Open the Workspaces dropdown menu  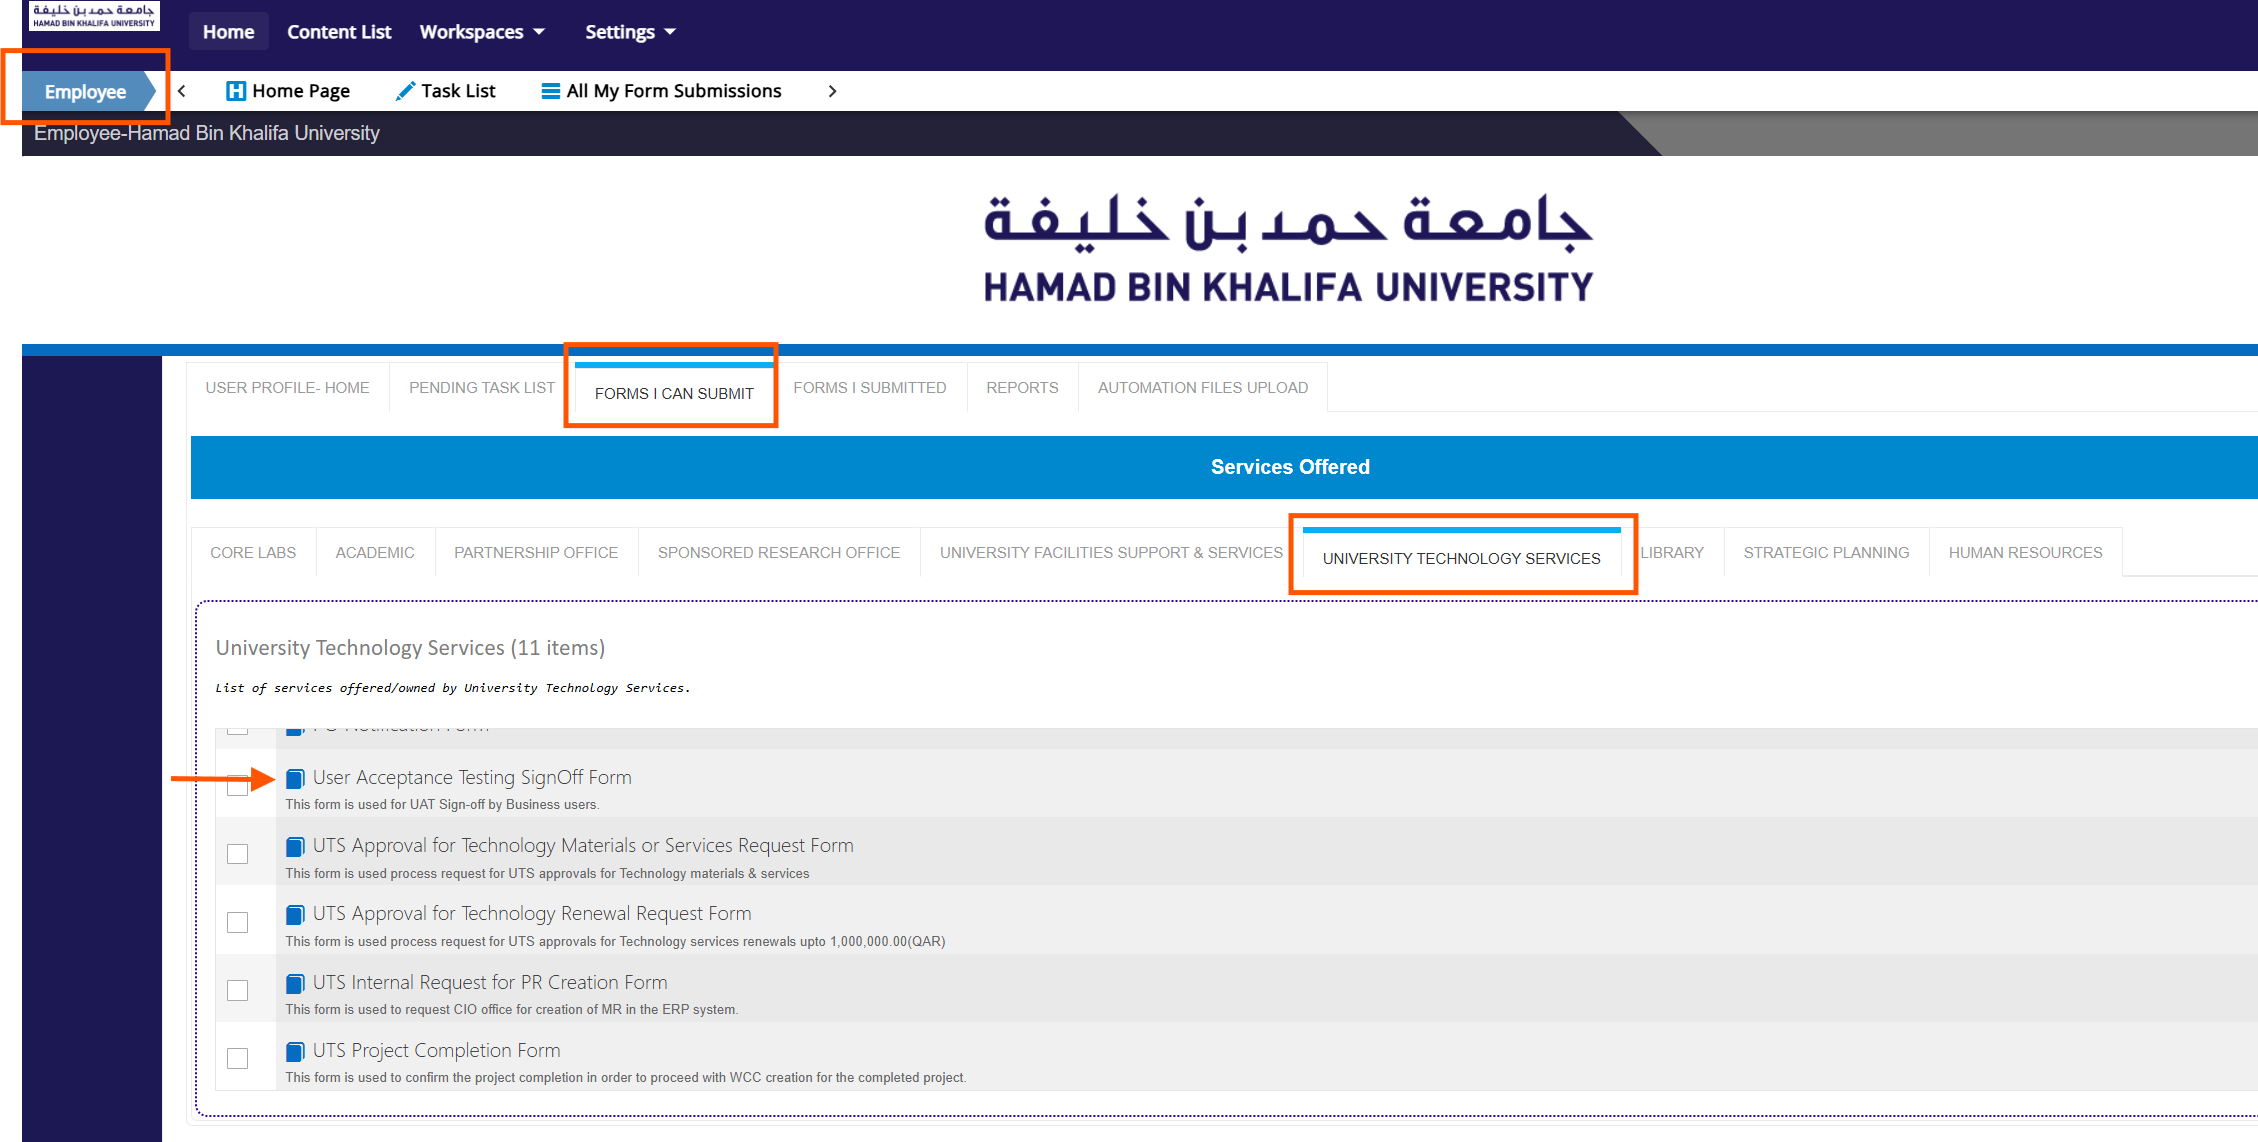click(x=482, y=32)
